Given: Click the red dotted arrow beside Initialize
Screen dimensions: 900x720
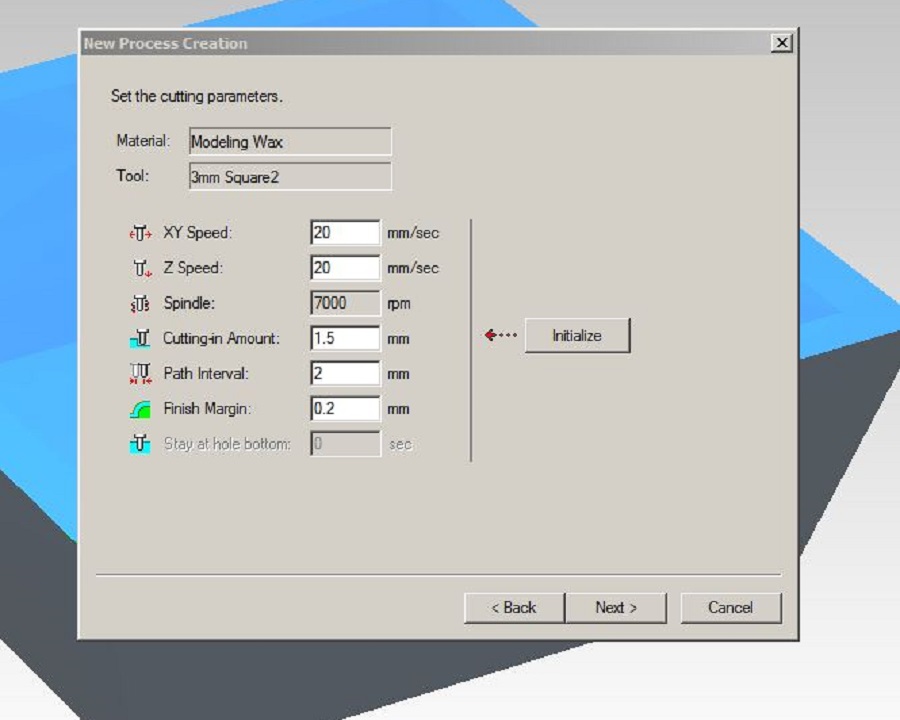Looking at the screenshot, I should click(501, 335).
